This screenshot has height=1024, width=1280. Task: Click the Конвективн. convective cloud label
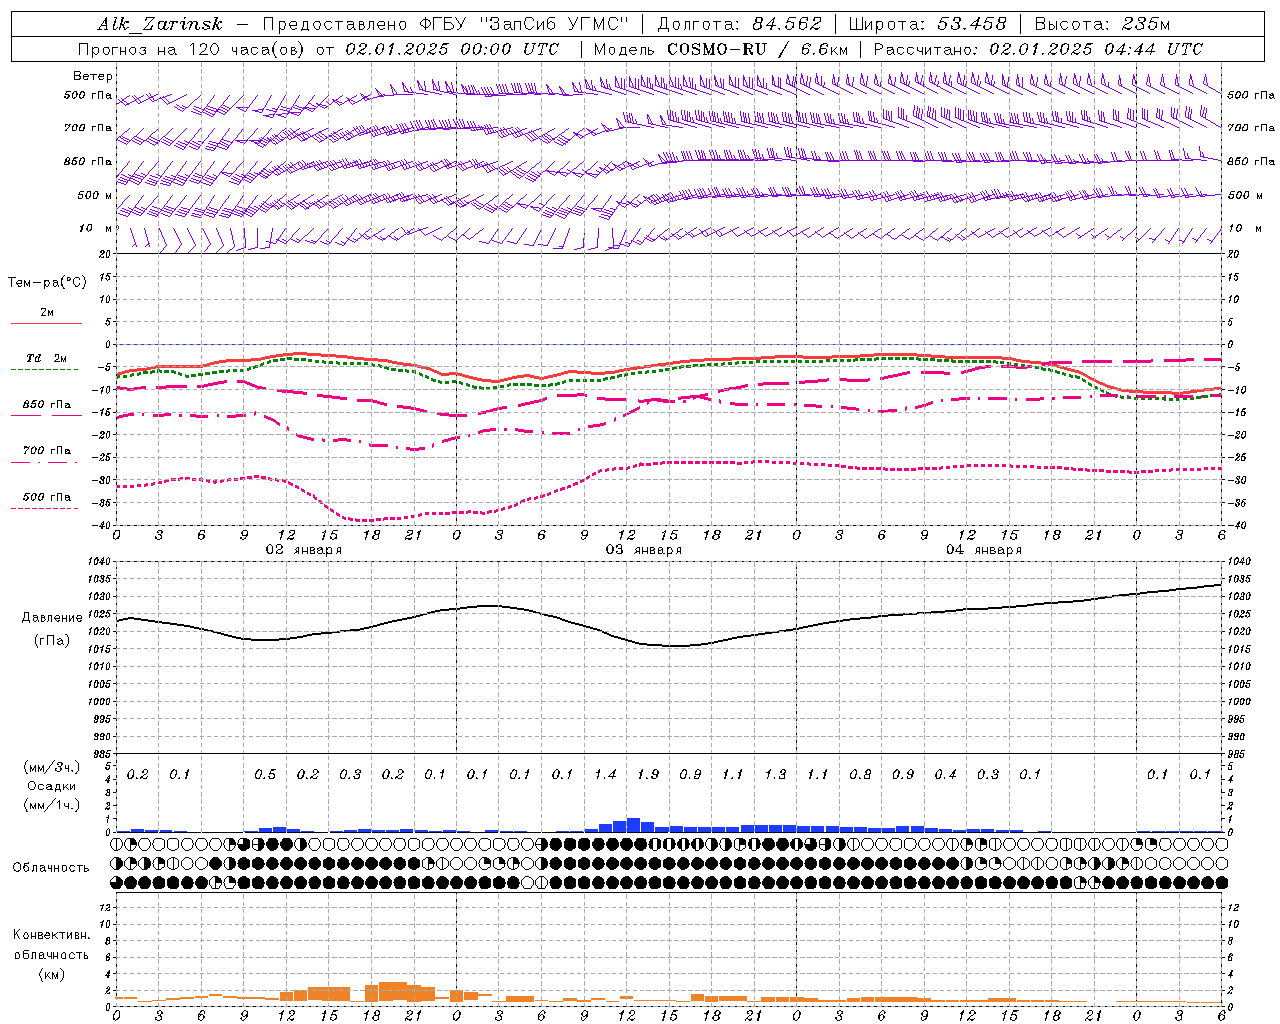[x=51, y=935]
